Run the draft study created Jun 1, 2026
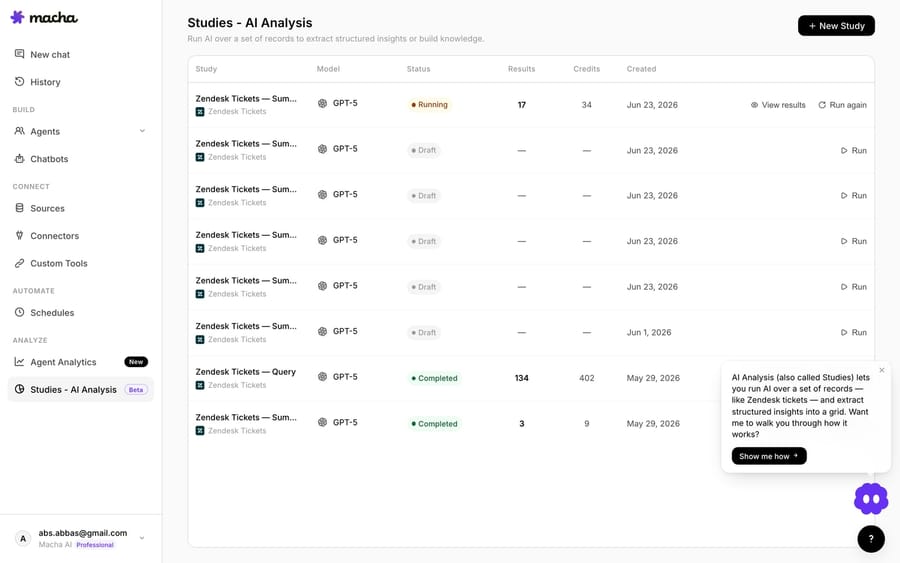This screenshot has width=900, height=563. [854, 332]
